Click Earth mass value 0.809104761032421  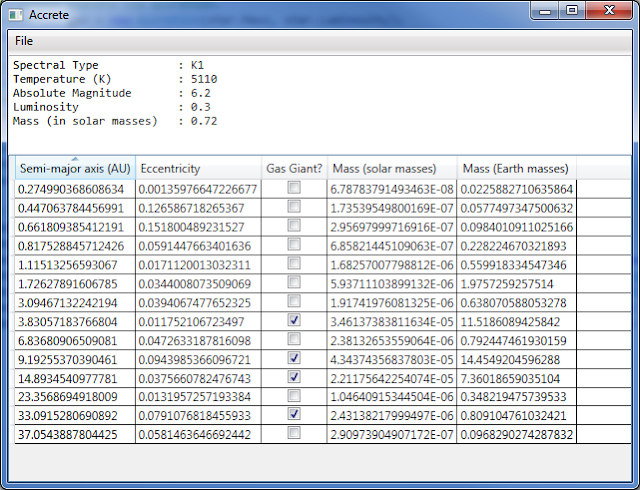(x=513, y=416)
